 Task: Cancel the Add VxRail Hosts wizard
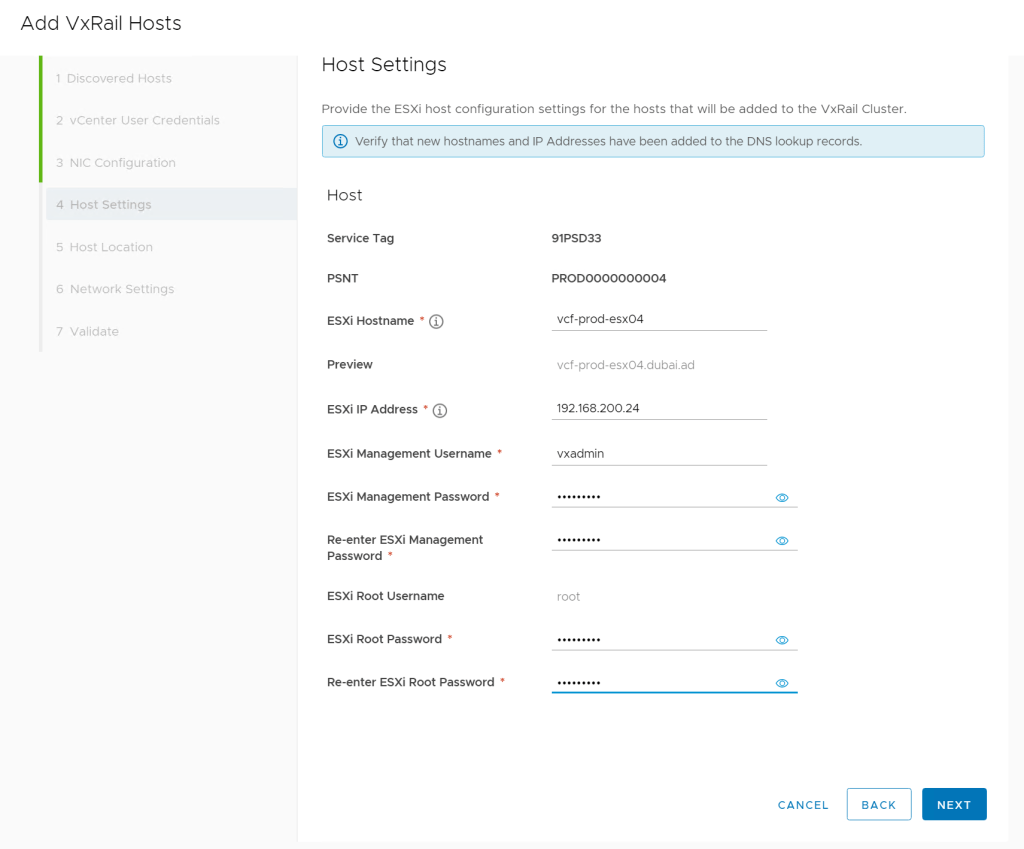click(803, 805)
